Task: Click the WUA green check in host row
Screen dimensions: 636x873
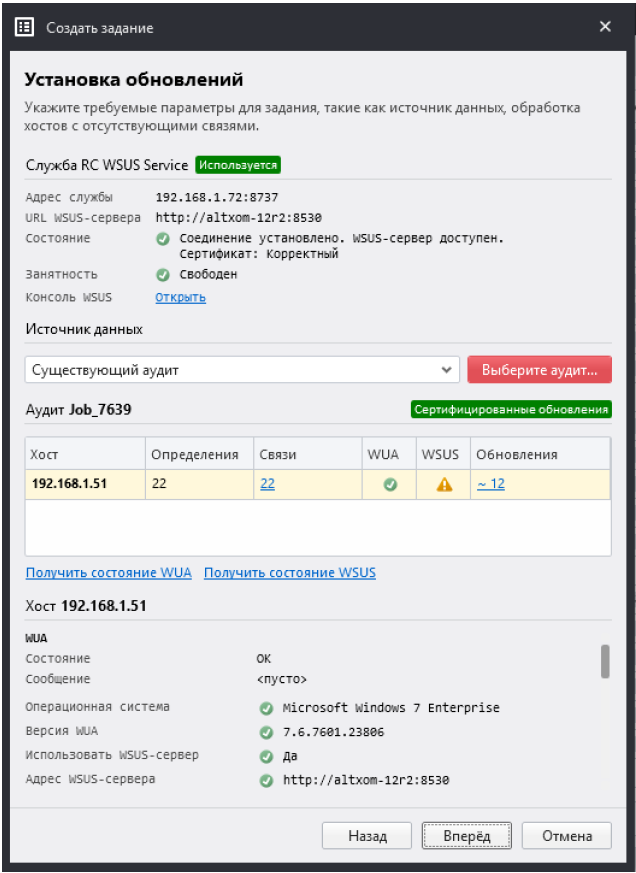Action: coord(391,484)
